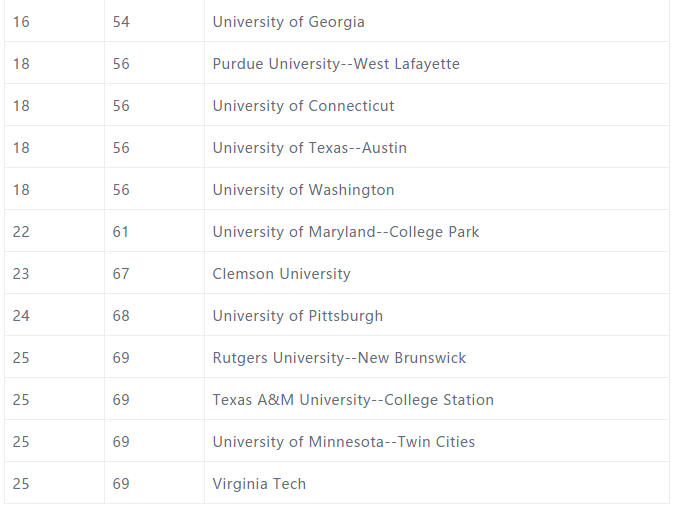The image size is (674, 509).
Task: Click Clemson University name cell
Action: [x=437, y=273]
